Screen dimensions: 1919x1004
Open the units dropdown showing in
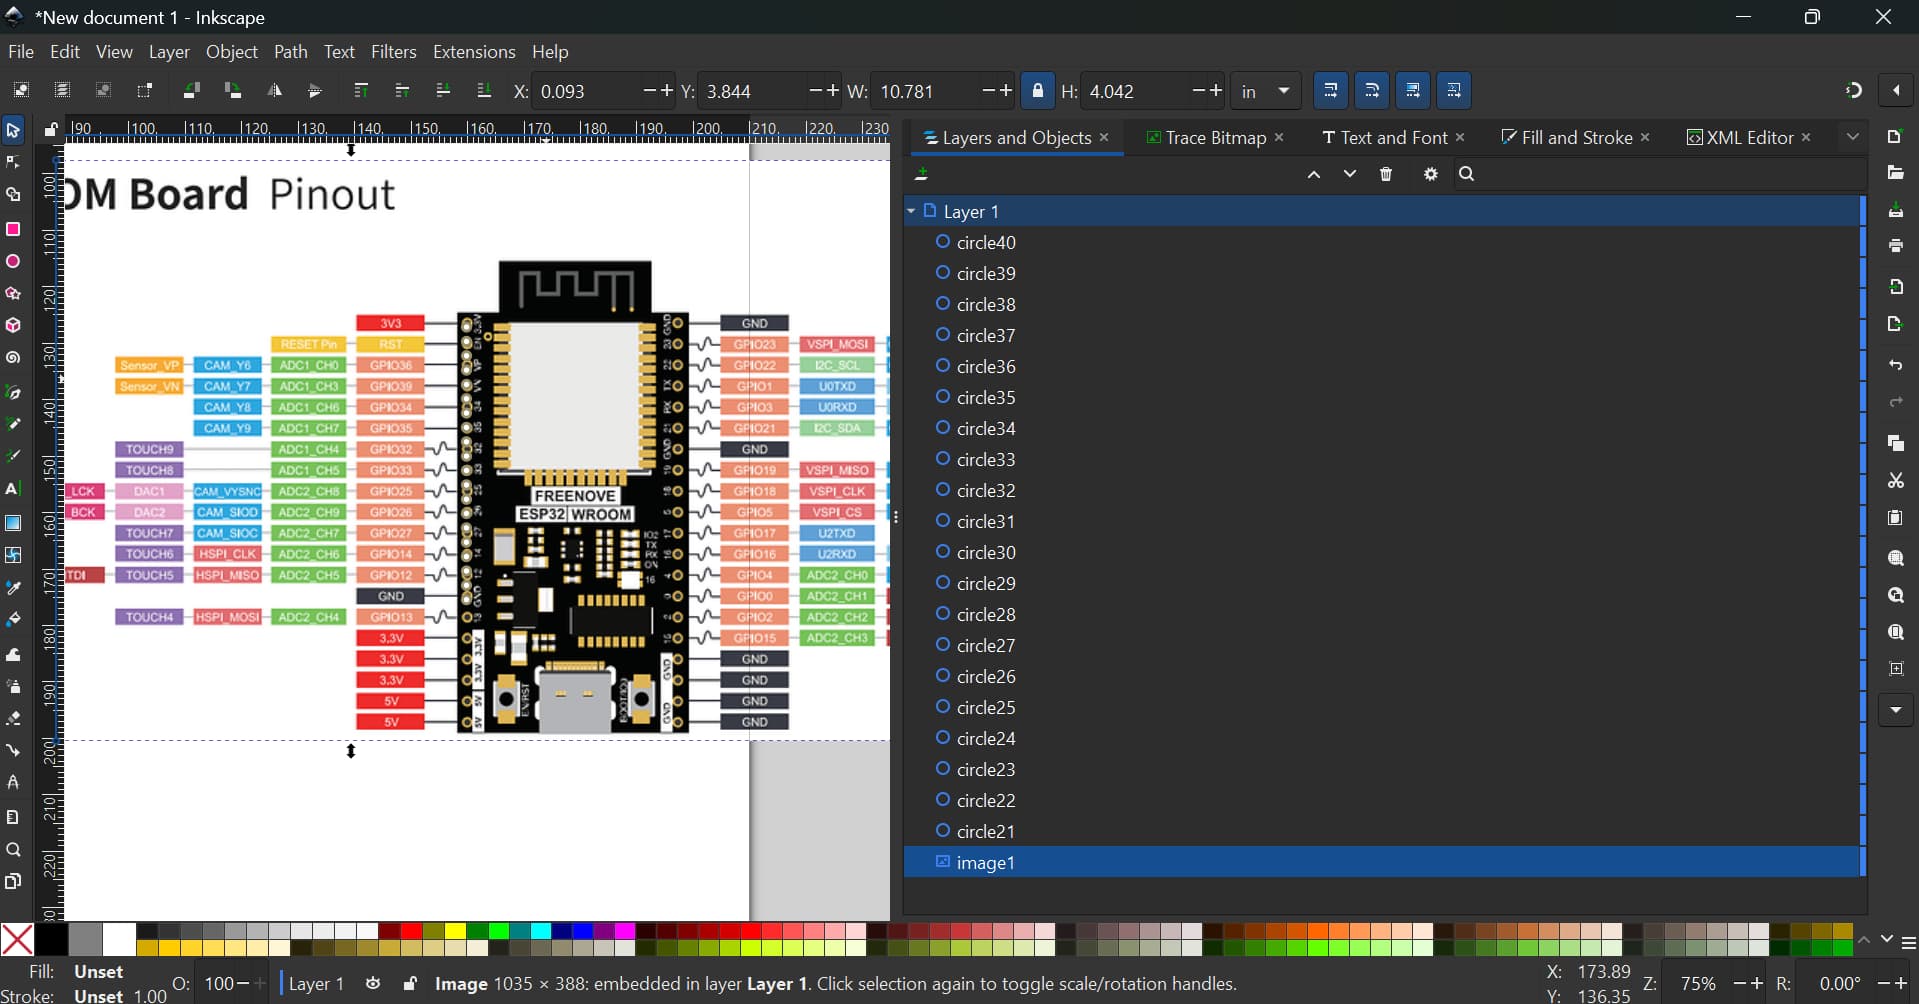(1265, 91)
